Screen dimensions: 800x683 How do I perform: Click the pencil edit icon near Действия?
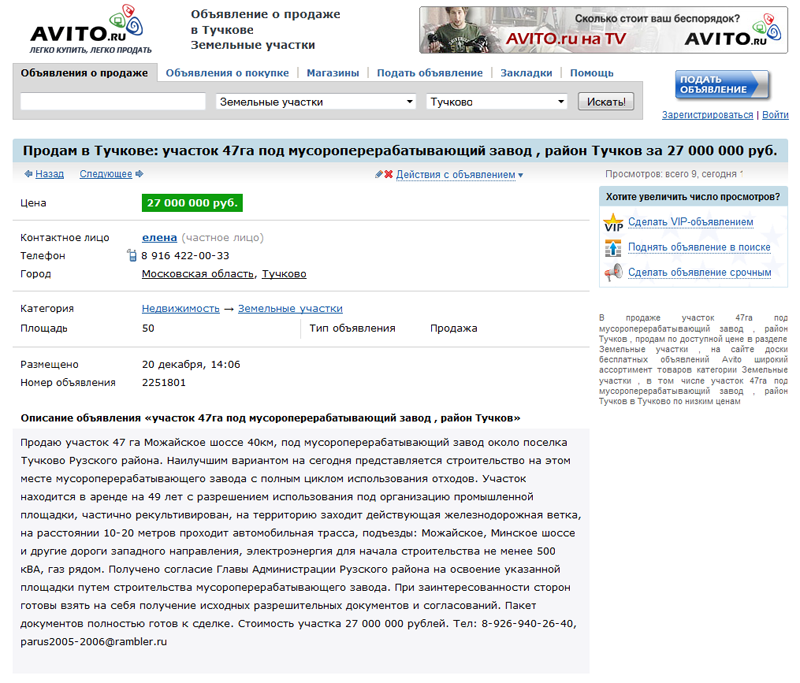pyautogui.click(x=379, y=174)
